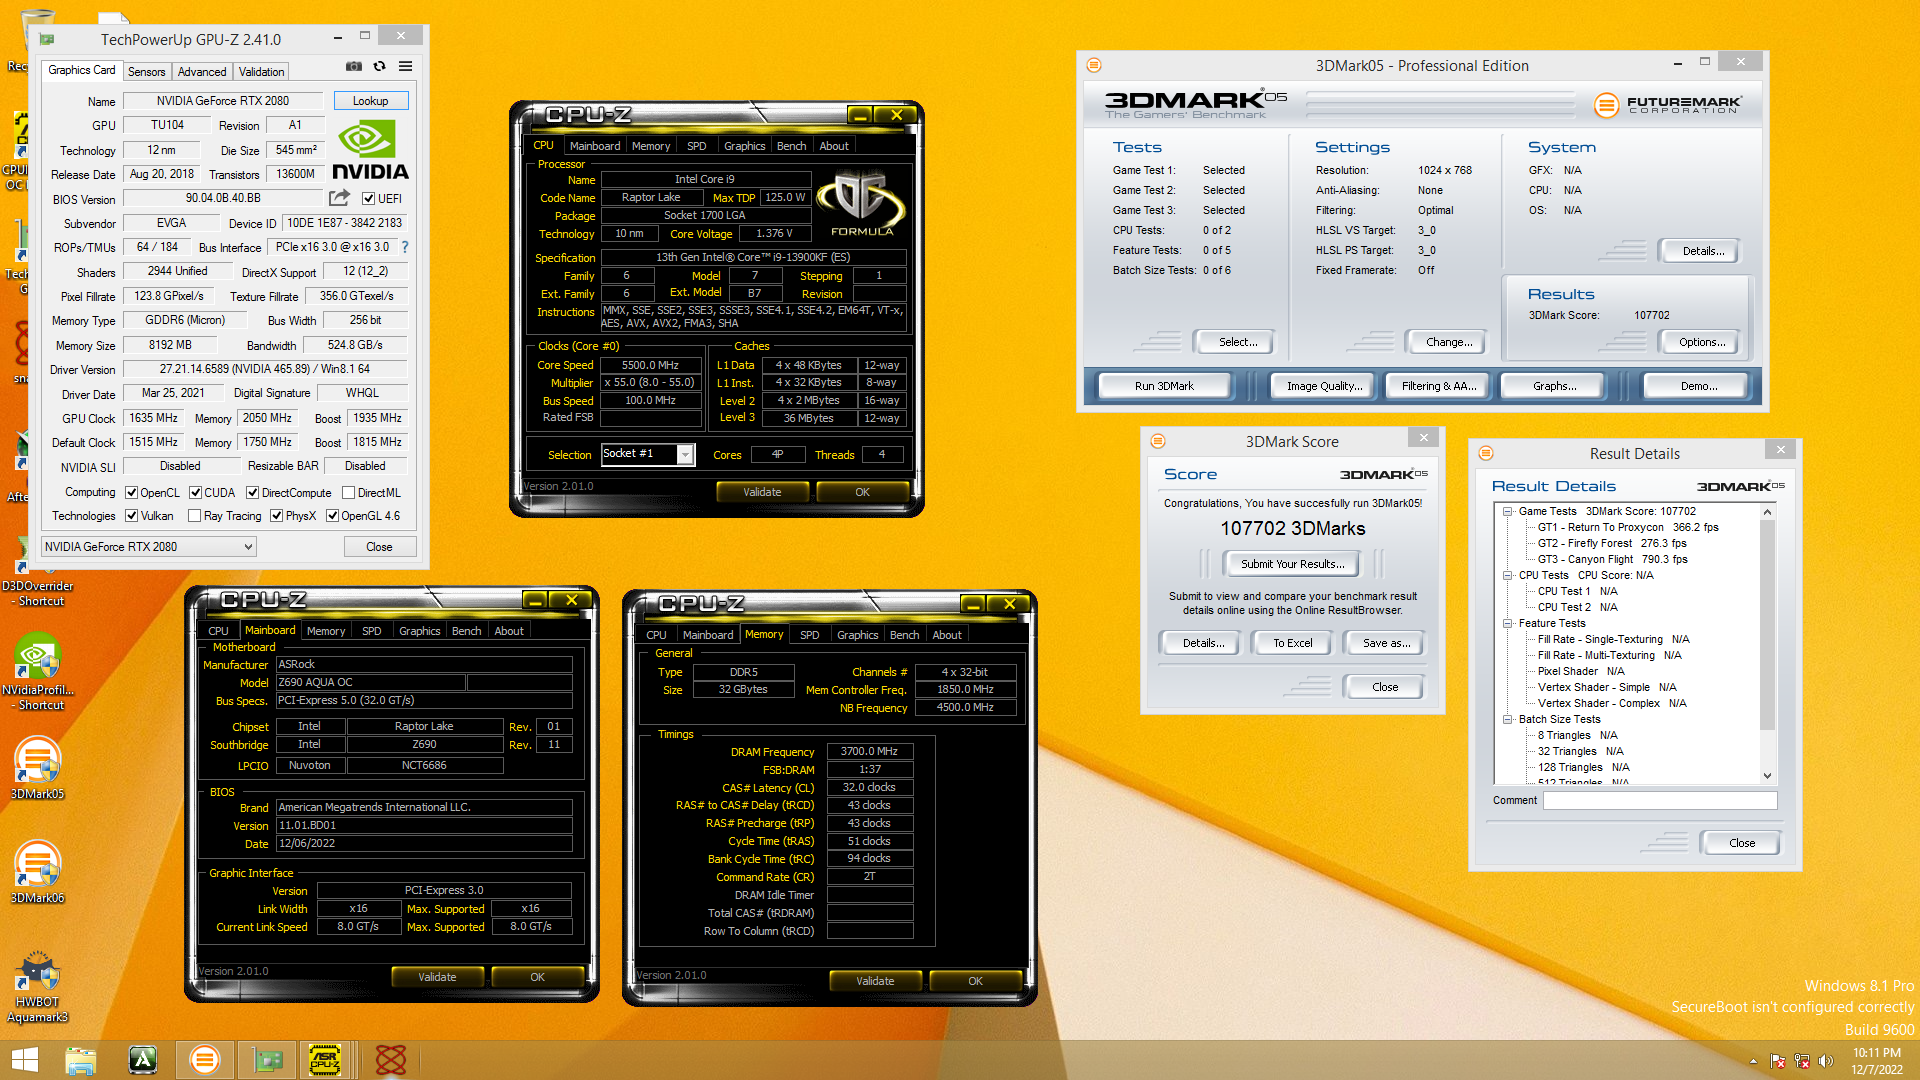
Task: Open the Graphics tab in the CPU-Z Memory window
Action: pyautogui.click(x=857, y=635)
